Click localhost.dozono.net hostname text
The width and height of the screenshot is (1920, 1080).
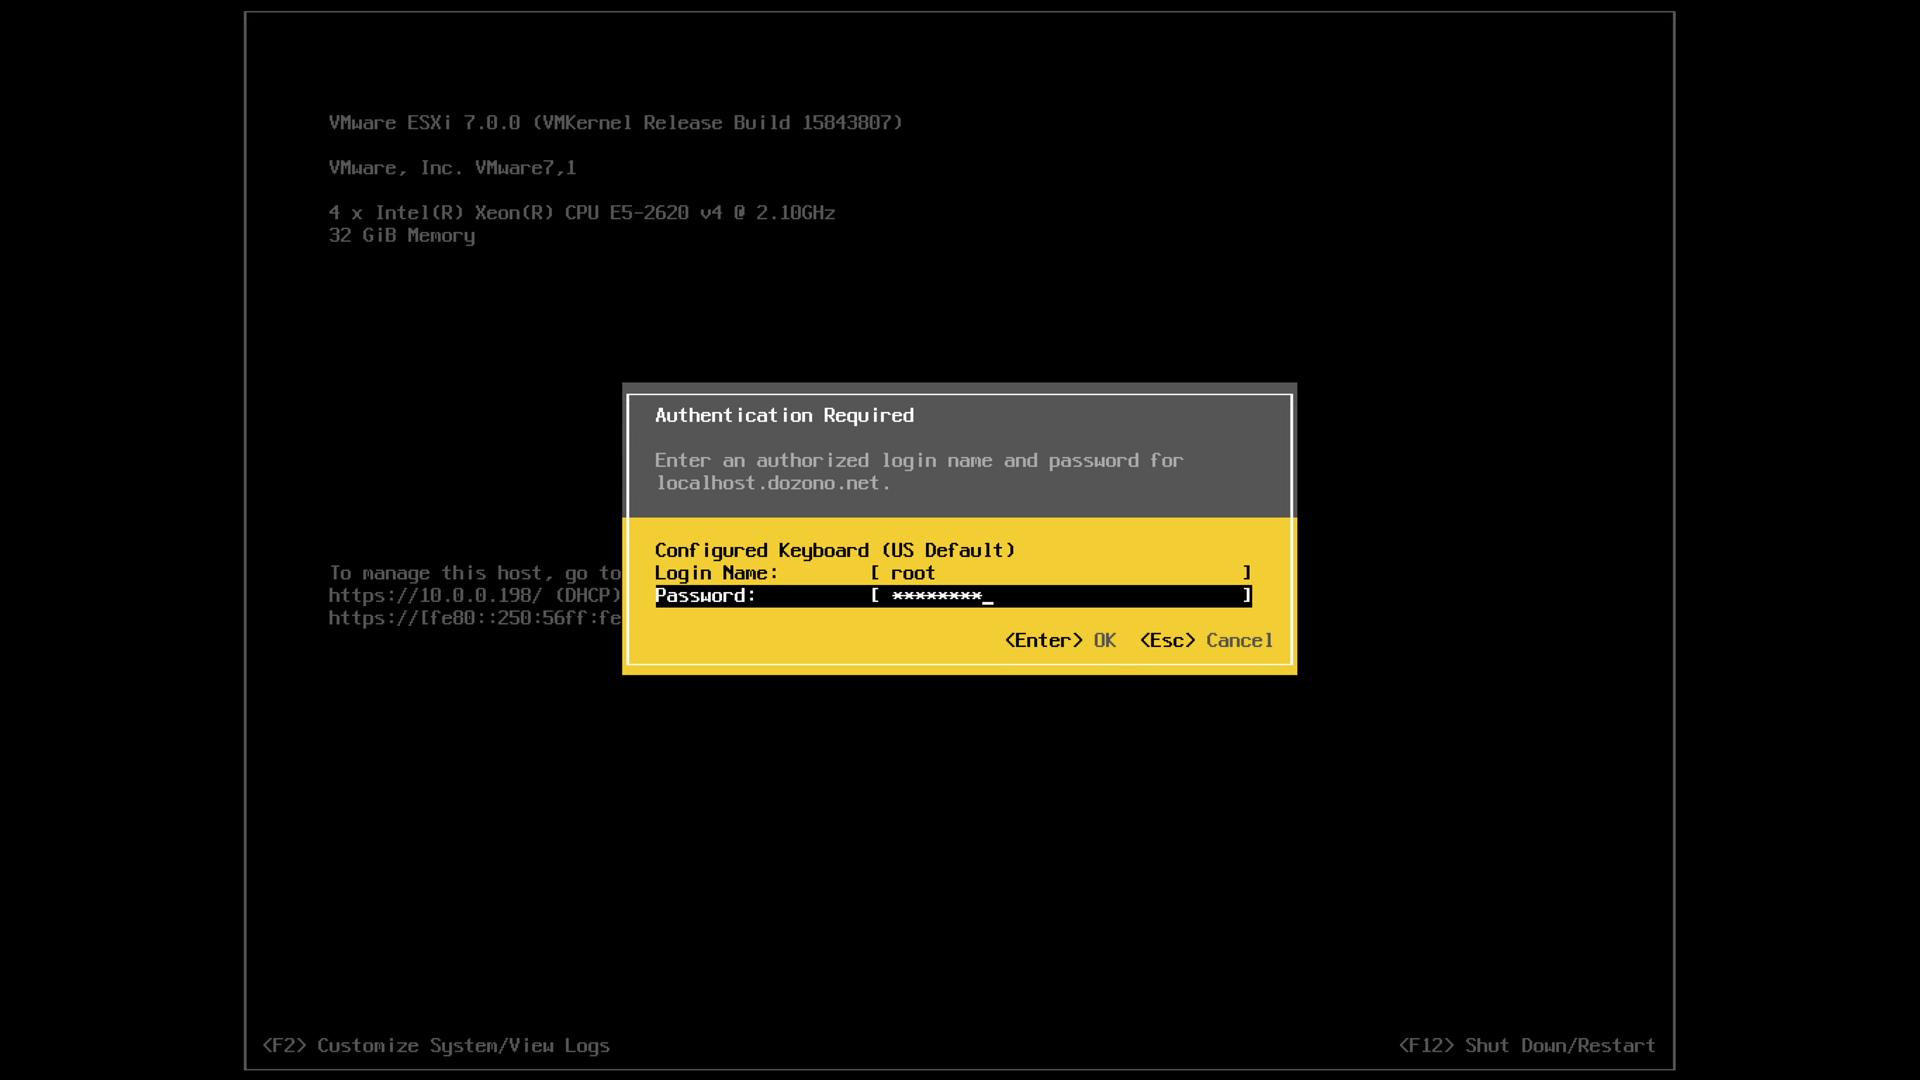click(768, 484)
